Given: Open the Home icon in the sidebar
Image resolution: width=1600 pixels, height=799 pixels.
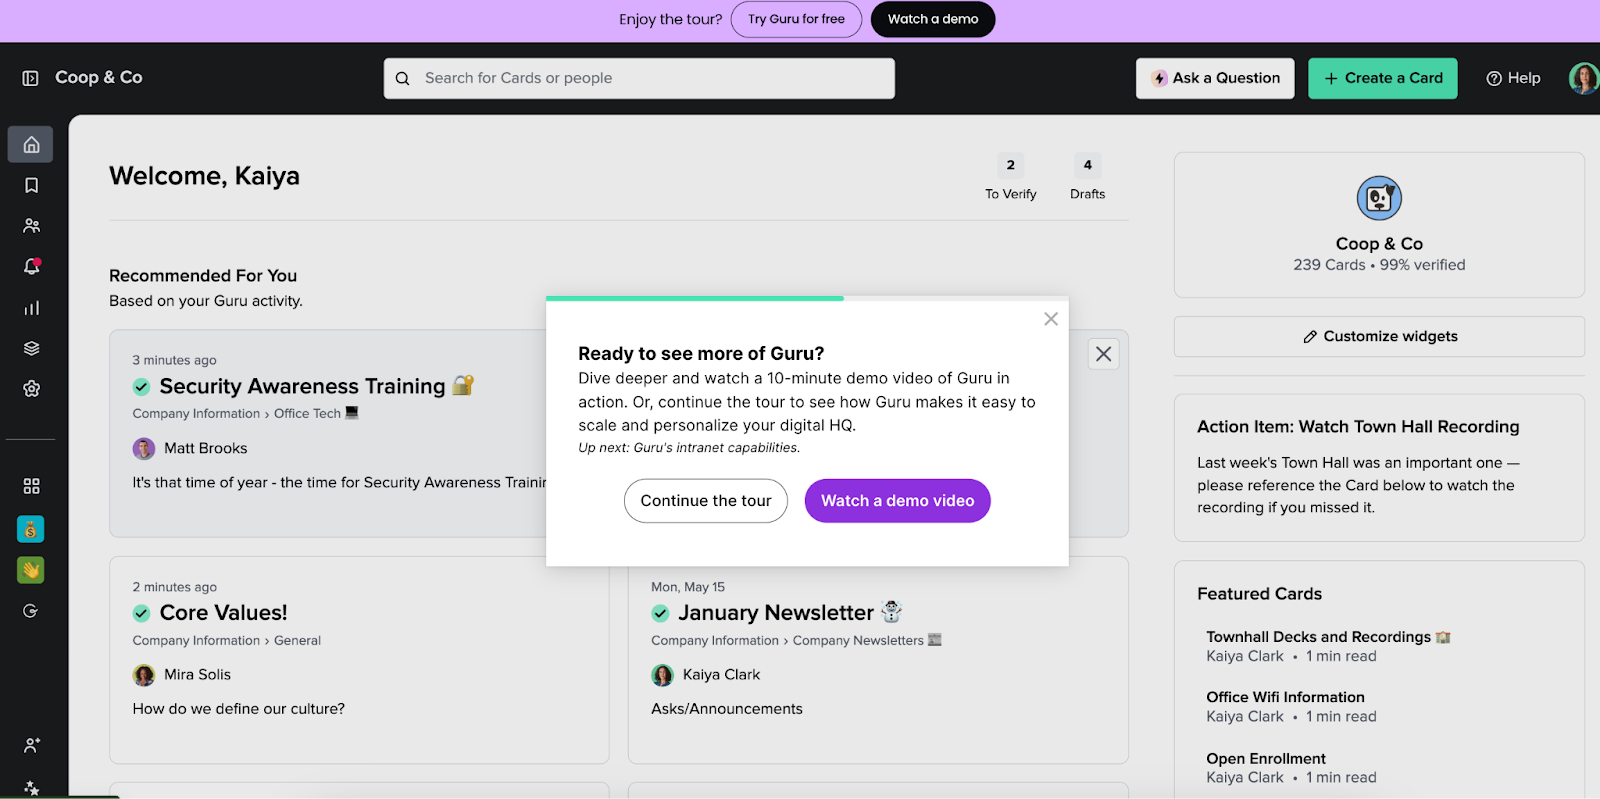Looking at the screenshot, I should point(31,144).
